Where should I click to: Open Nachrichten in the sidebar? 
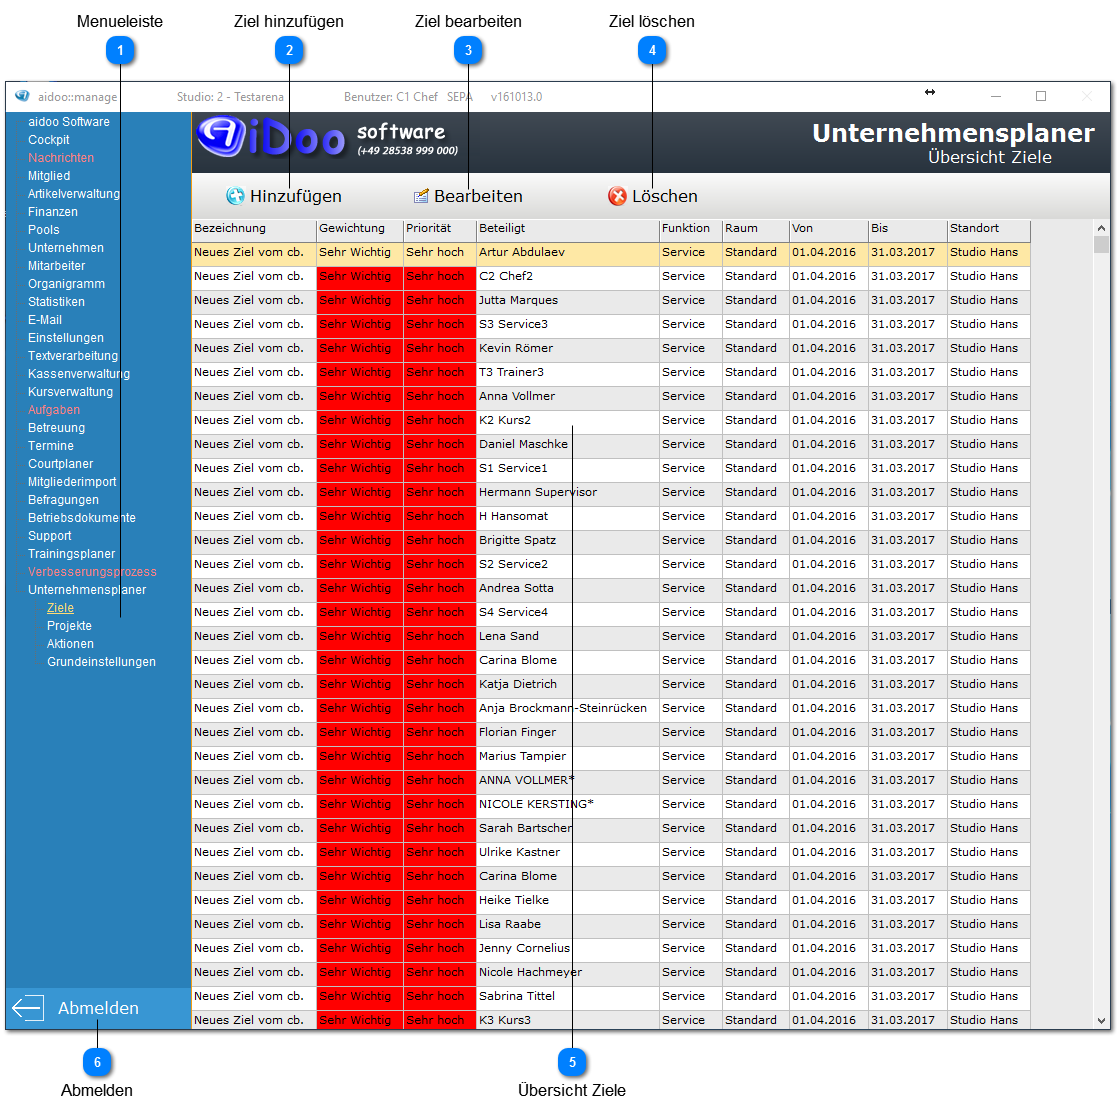click(61, 158)
